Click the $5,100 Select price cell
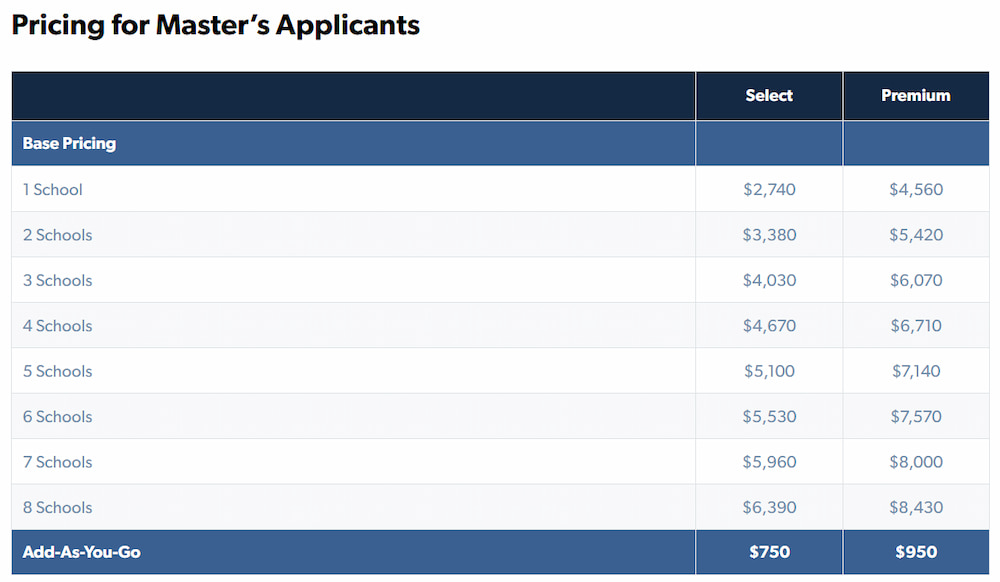The image size is (1000, 582). point(769,371)
